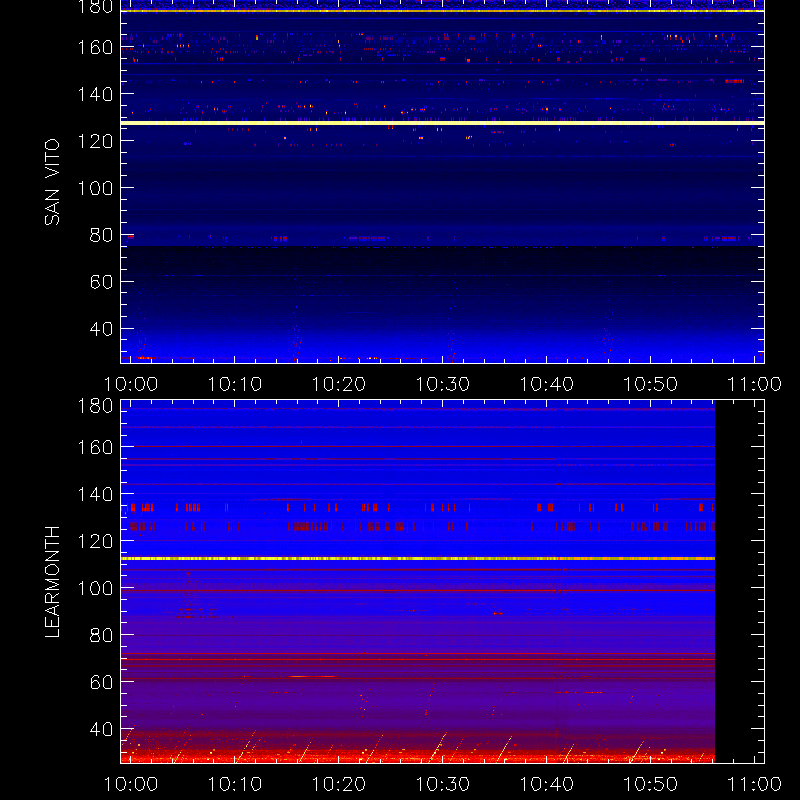Click 10:40 under the Learmonth plot
Image resolution: width=800 pixels, height=800 pixels.
pyautogui.click(x=546, y=784)
